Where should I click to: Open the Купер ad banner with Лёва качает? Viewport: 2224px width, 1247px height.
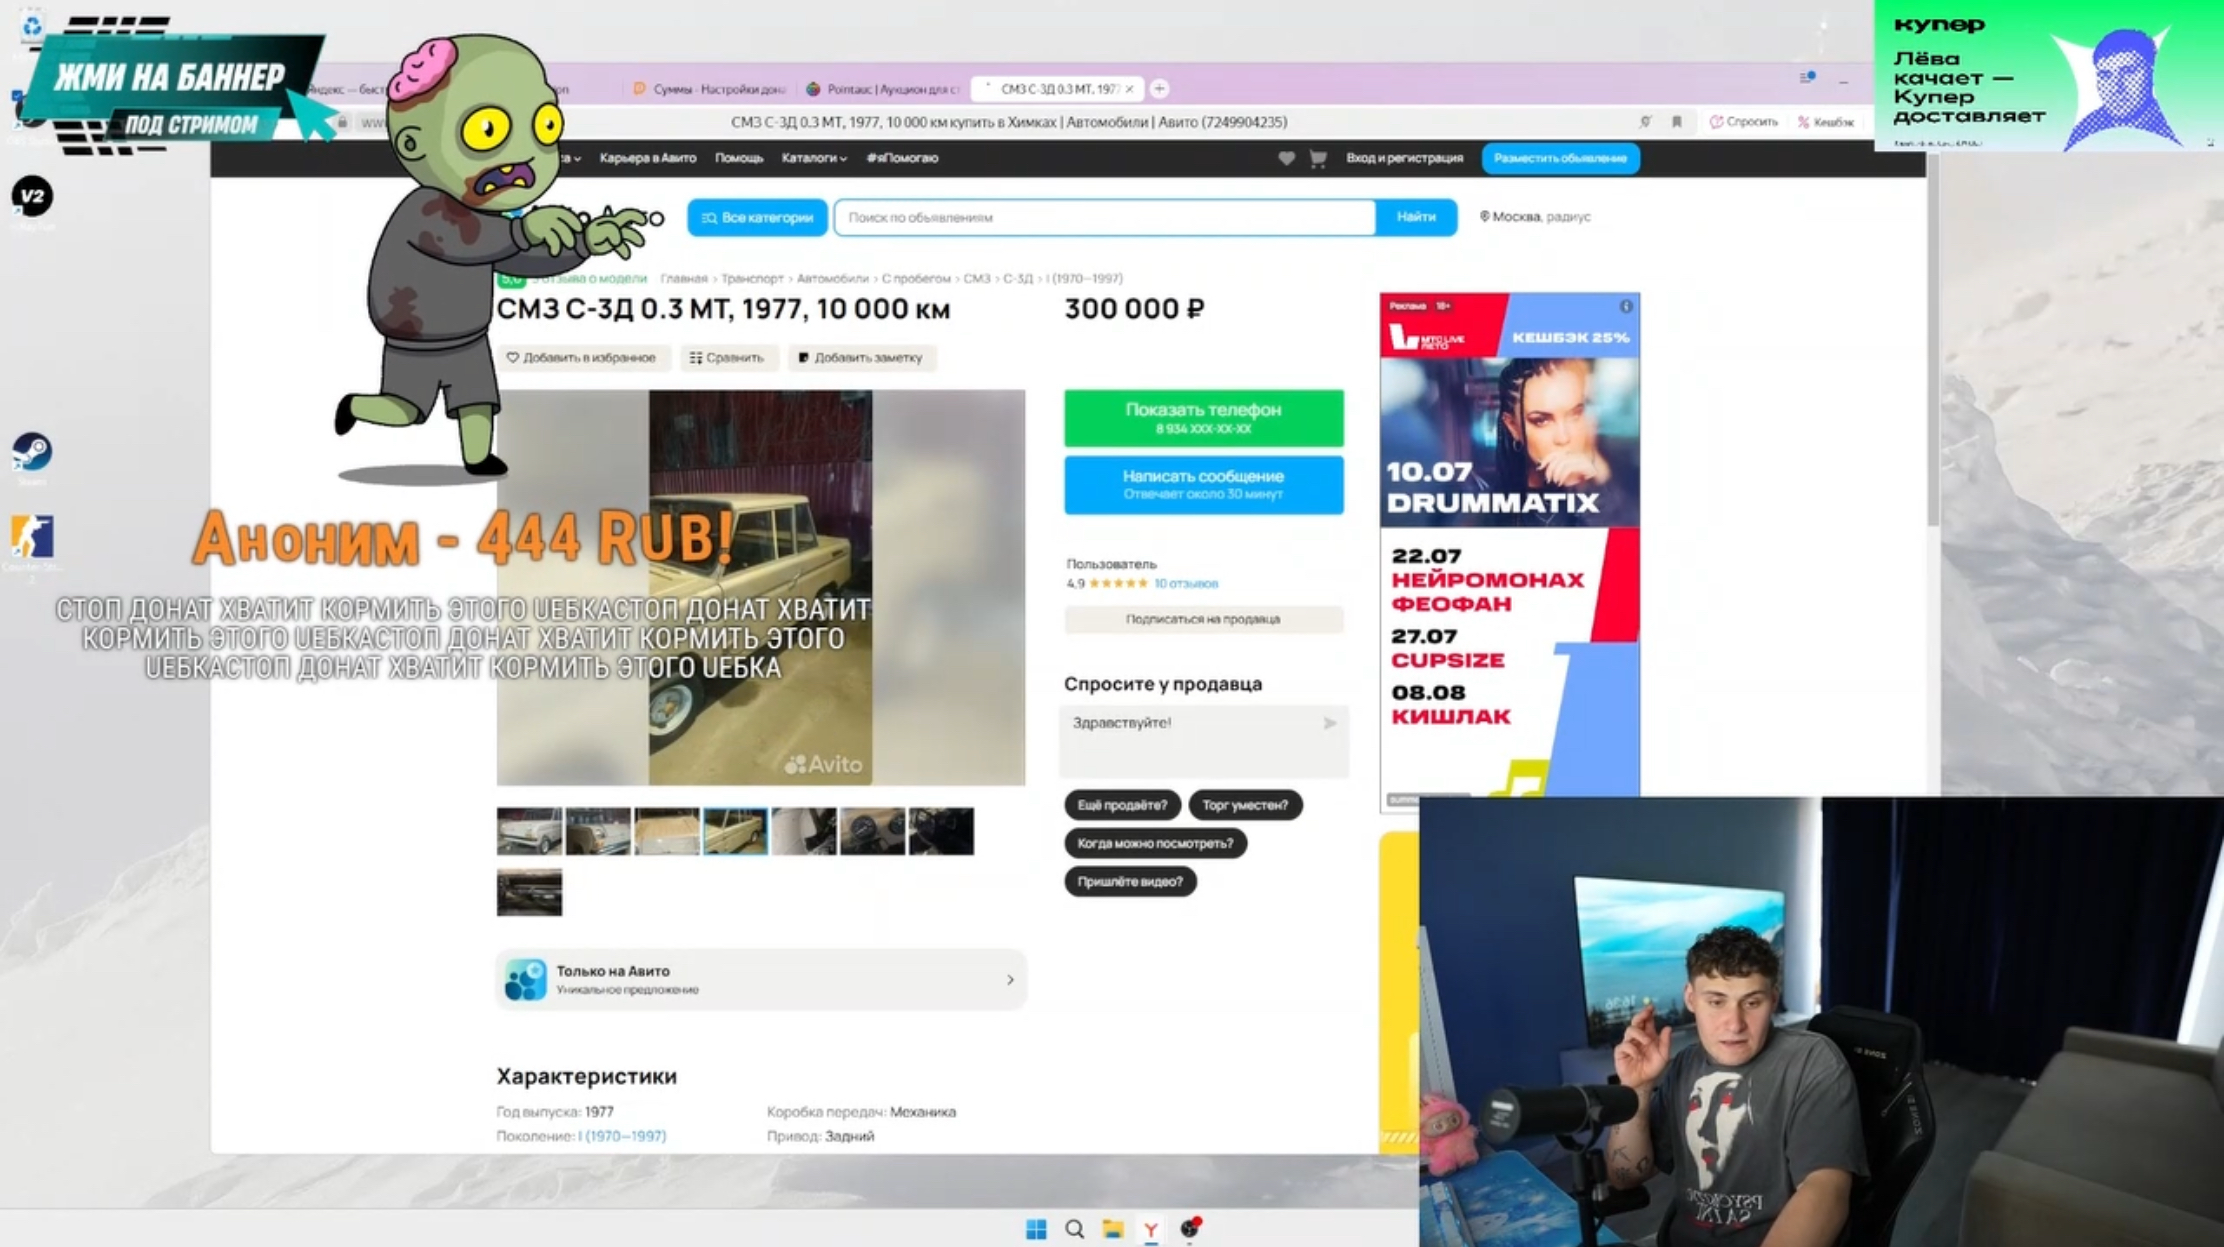[x=2048, y=75]
